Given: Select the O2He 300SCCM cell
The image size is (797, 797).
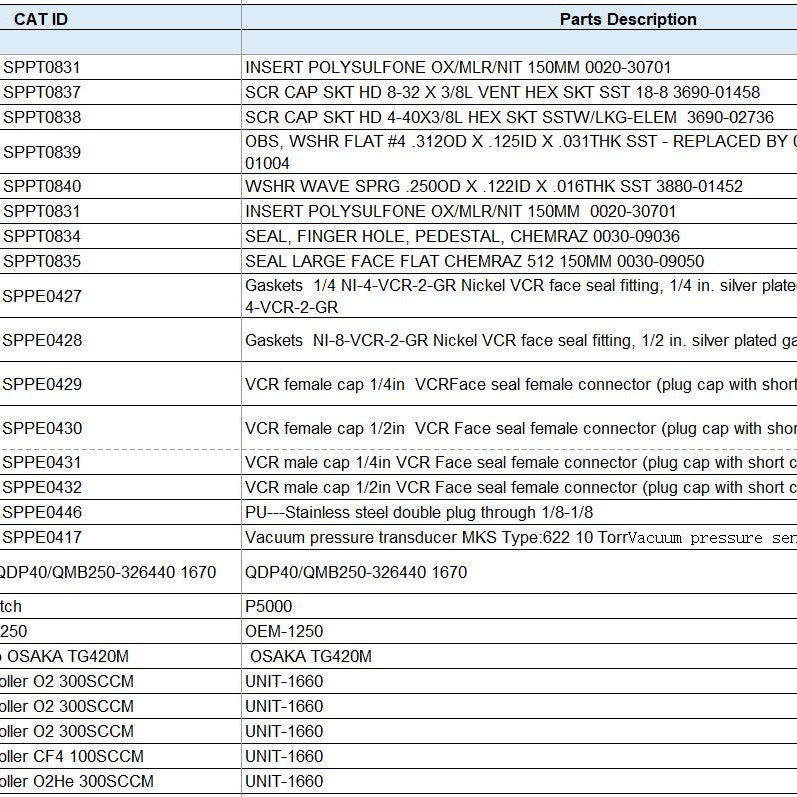Looking at the screenshot, I should click(77, 781).
